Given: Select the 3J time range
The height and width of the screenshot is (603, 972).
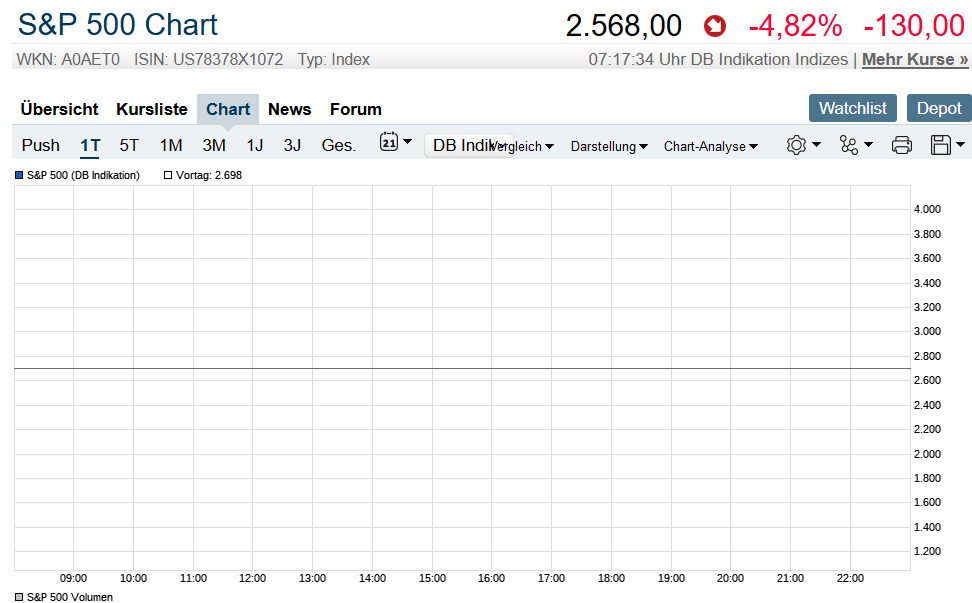Looking at the screenshot, I should click(292, 145).
